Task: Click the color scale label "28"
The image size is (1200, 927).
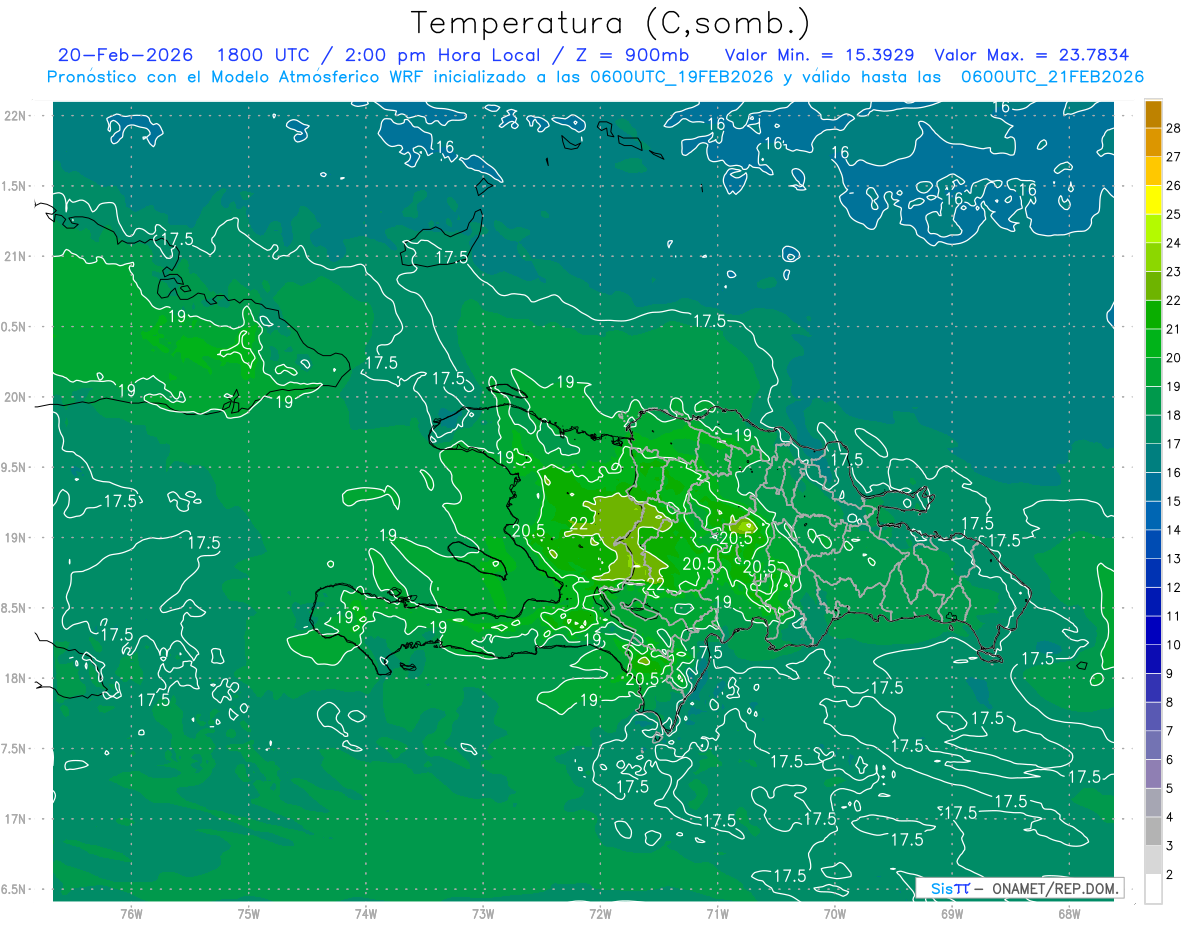Action: click(x=1174, y=128)
